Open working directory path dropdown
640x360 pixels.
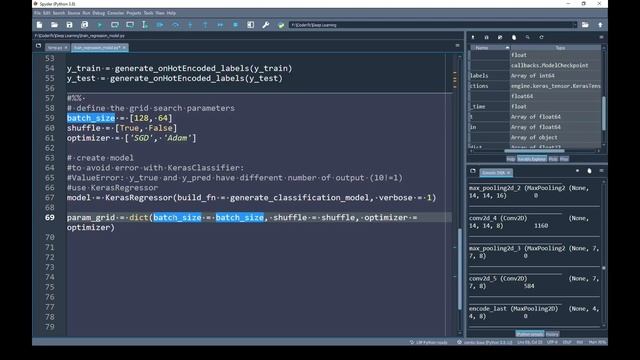(x=575, y=25)
